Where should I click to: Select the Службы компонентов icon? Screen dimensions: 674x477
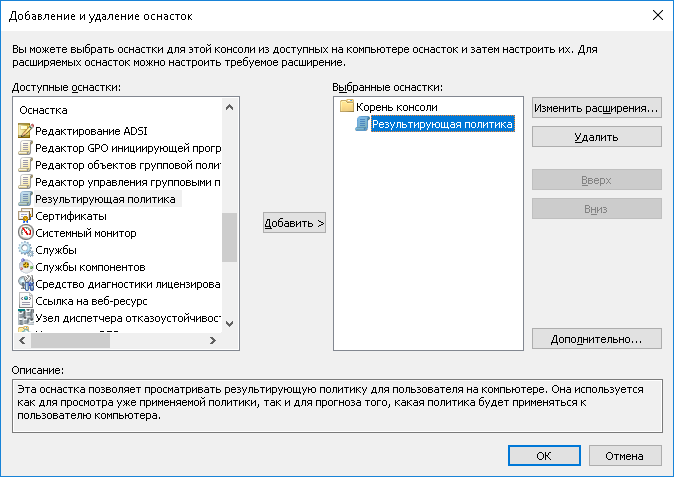click(x=26, y=267)
